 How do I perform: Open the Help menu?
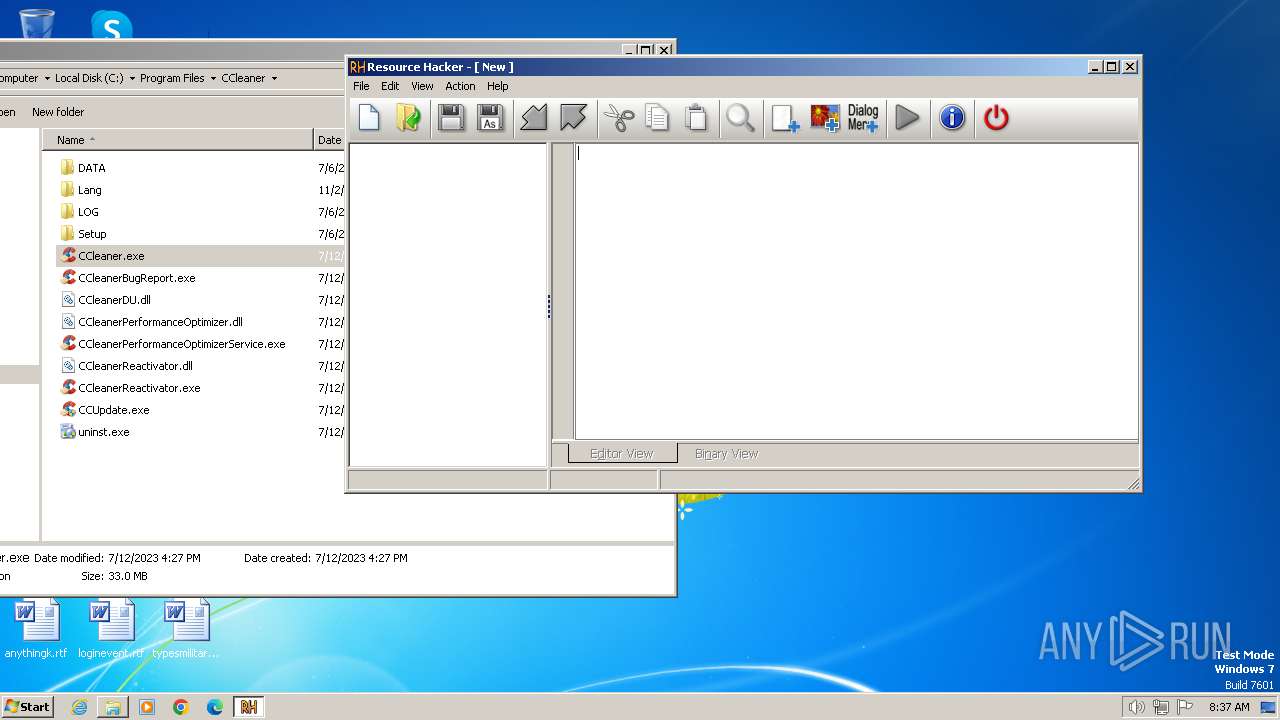497,86
